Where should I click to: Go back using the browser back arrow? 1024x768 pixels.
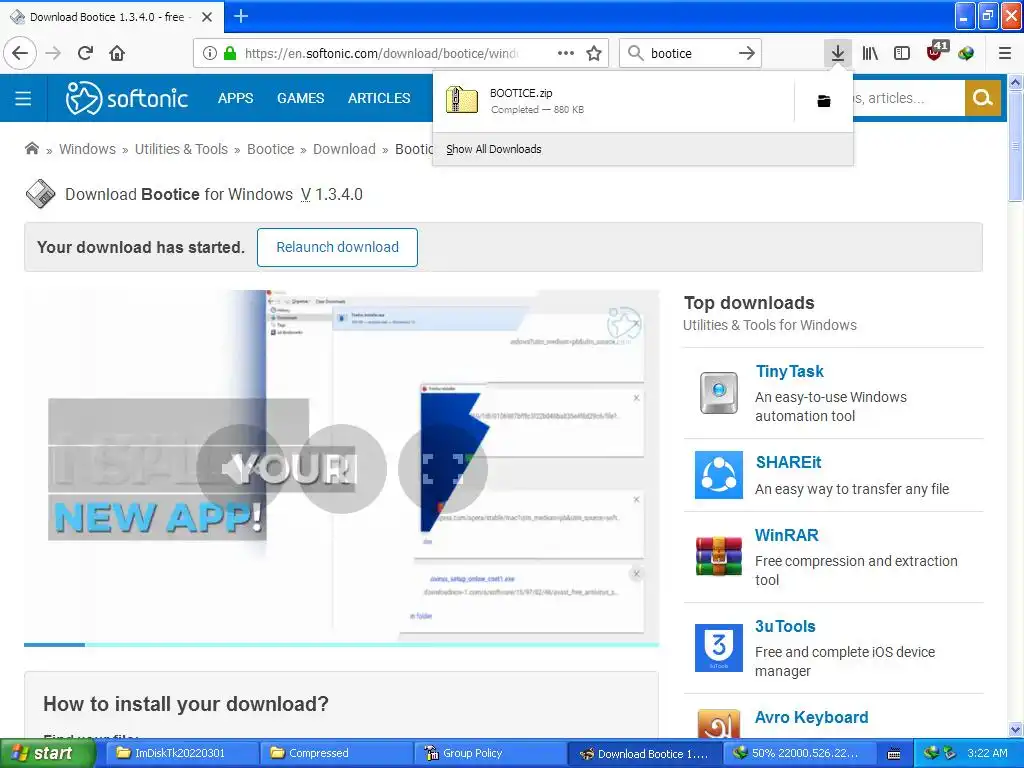click(x=20, y=53)
